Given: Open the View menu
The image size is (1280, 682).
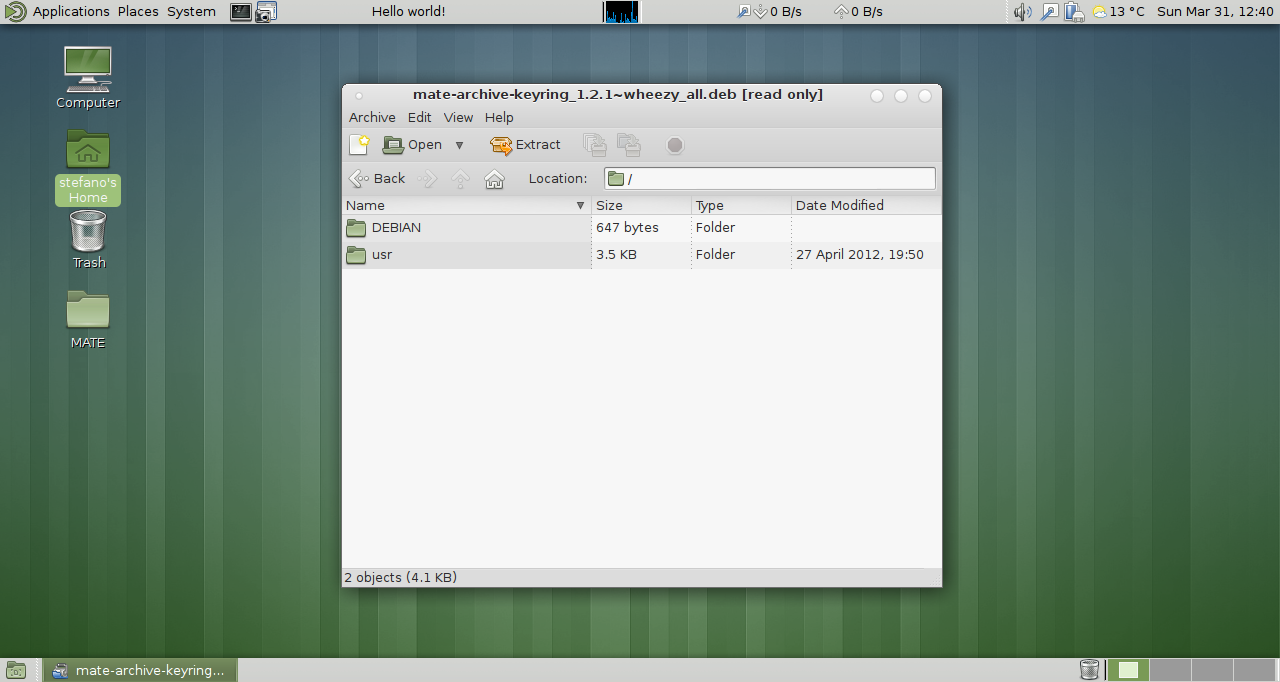Looking at the screenshot, I should (x=458, y=117).
